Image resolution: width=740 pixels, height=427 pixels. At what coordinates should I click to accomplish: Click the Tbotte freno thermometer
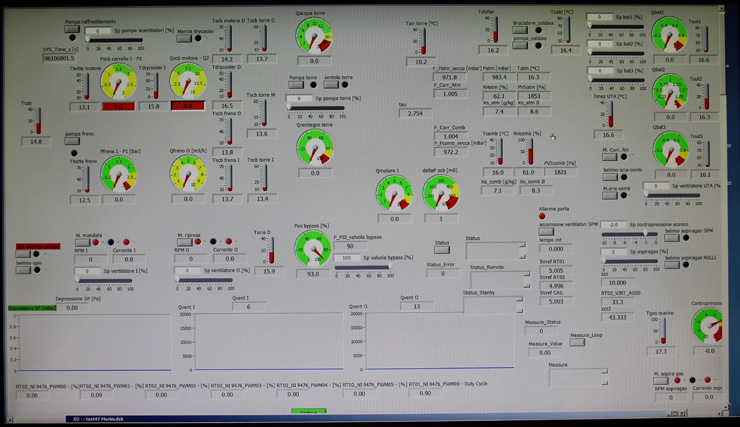click(x=86, y=179)
